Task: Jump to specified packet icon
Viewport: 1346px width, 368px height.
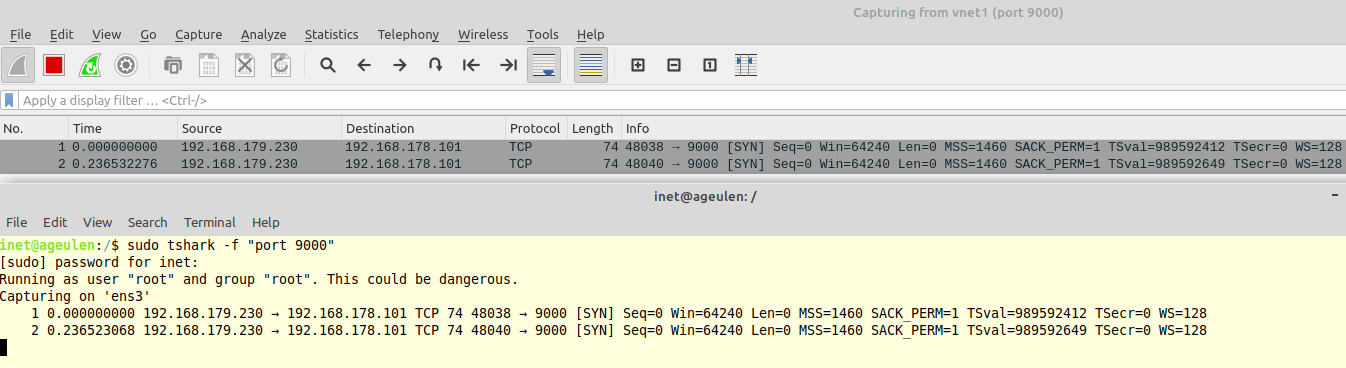Action: pyautogui.click(x=435, y=65)
